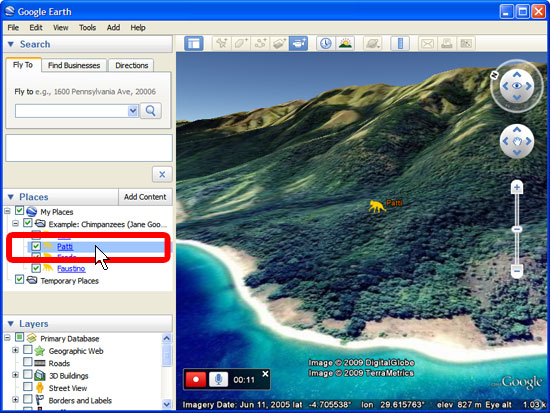This screenshot has width=550, height=413.
Task: Open the Add menu
Action: pos(113,27)
